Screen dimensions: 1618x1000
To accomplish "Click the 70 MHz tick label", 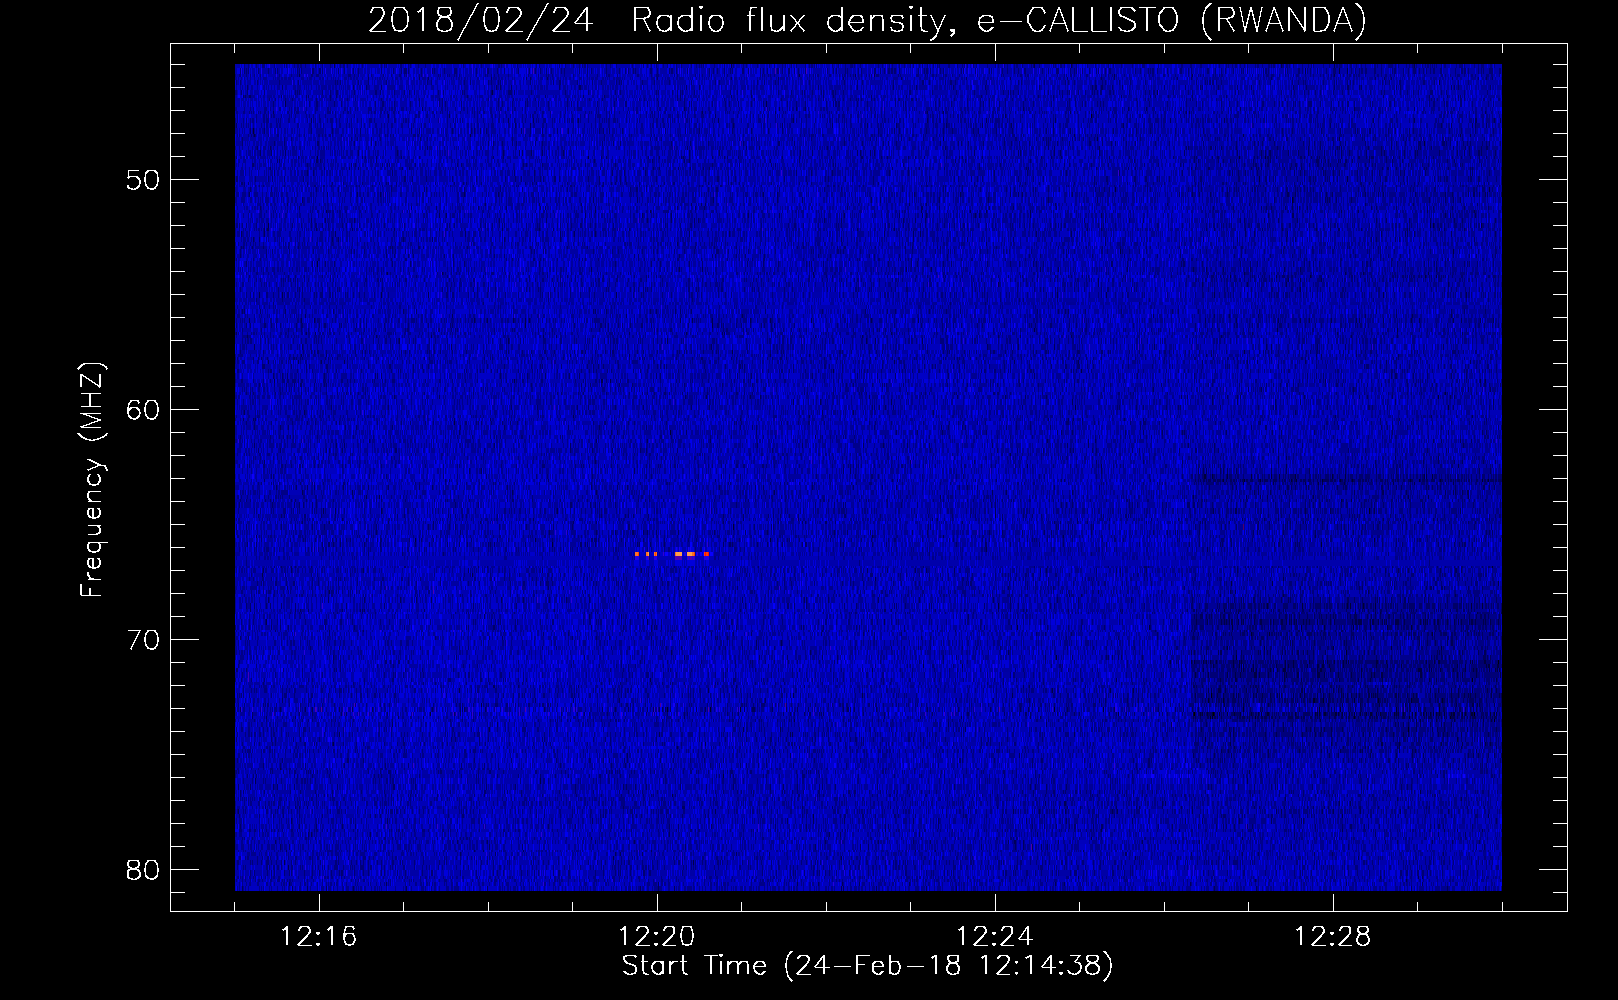I will click(x=143, y=640).
